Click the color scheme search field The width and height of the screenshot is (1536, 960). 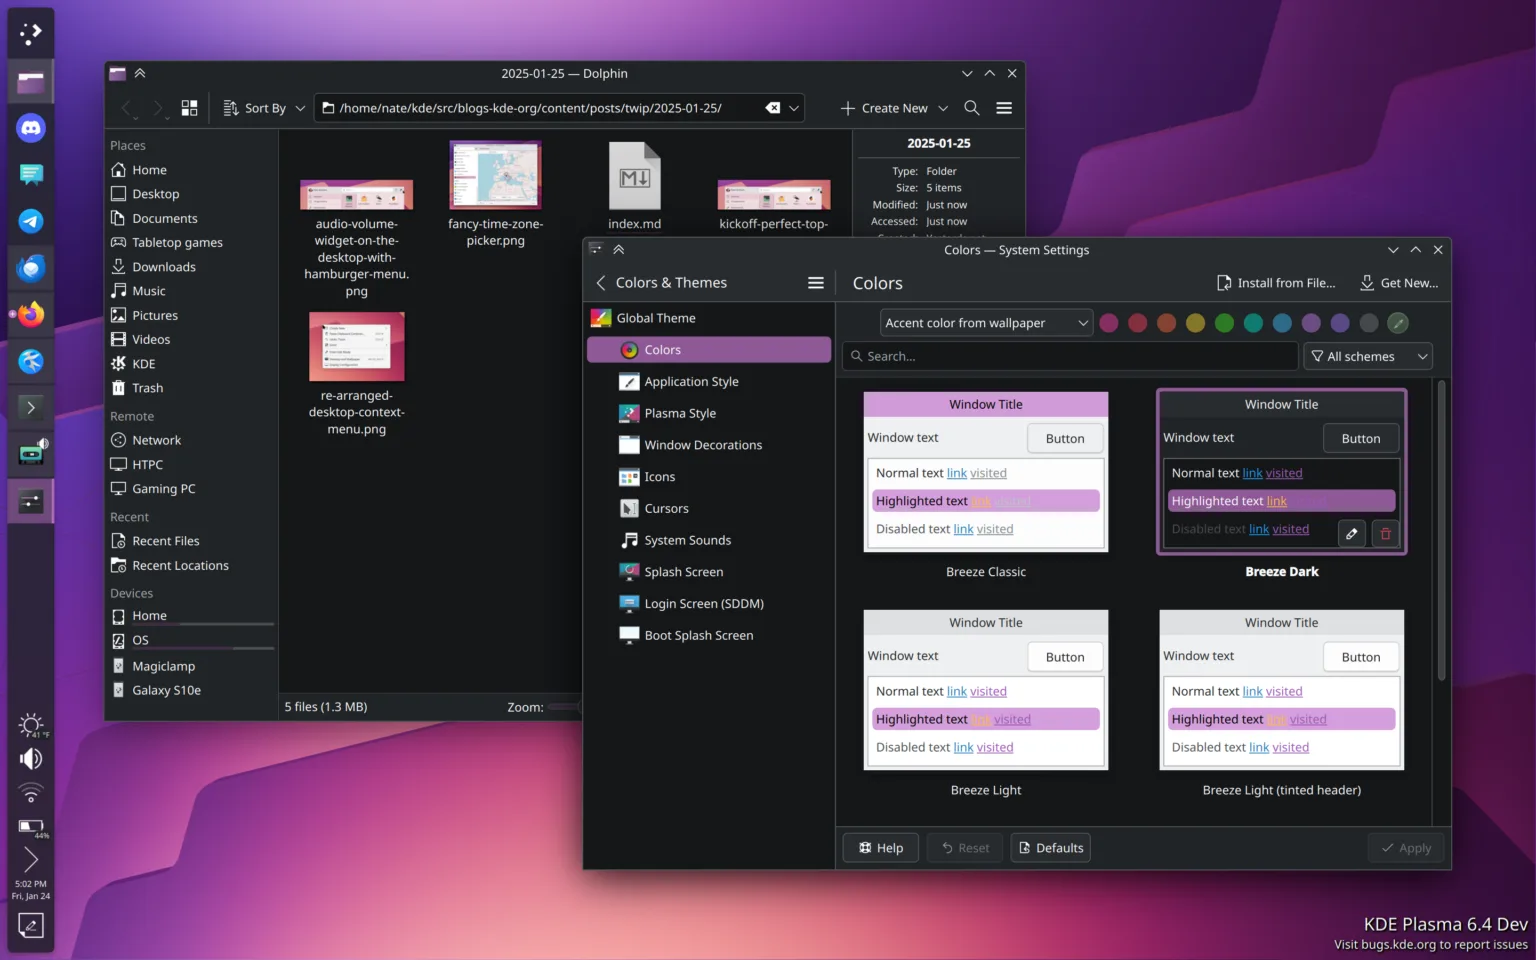(1069, 356)
